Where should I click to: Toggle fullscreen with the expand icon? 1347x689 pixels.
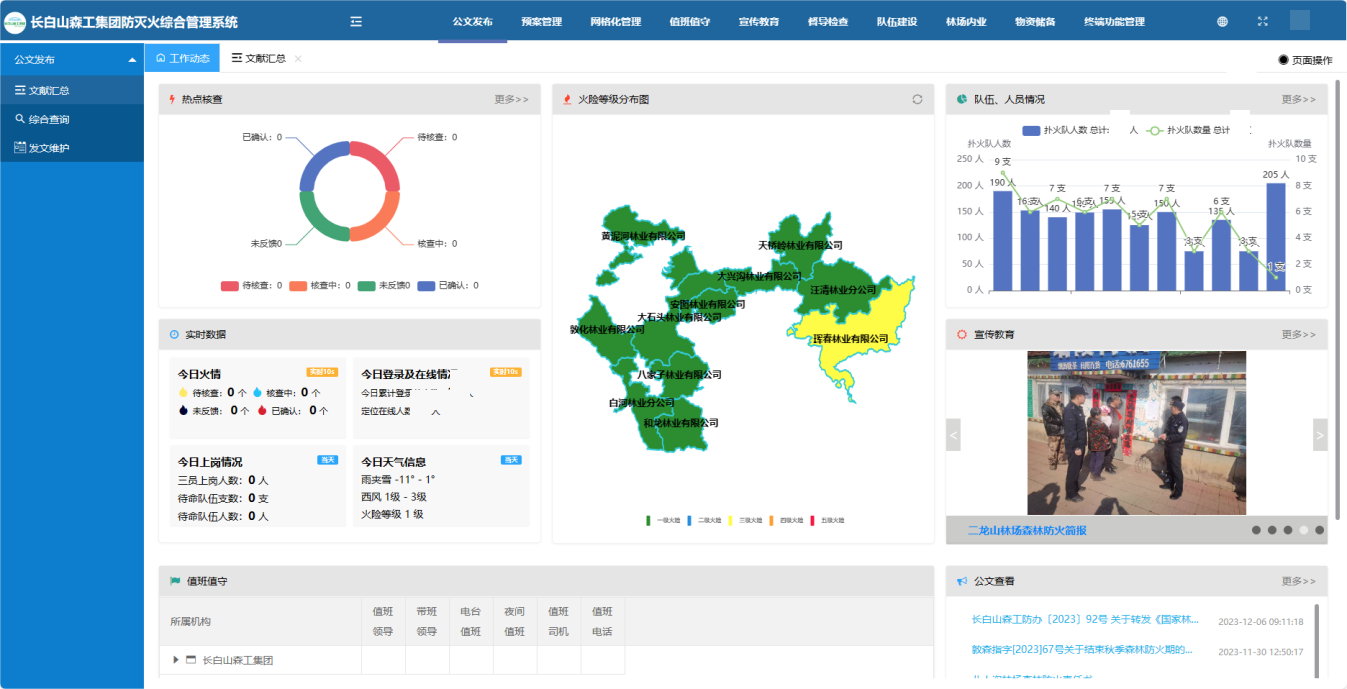pyautogui.click(x=1262, y=21)
